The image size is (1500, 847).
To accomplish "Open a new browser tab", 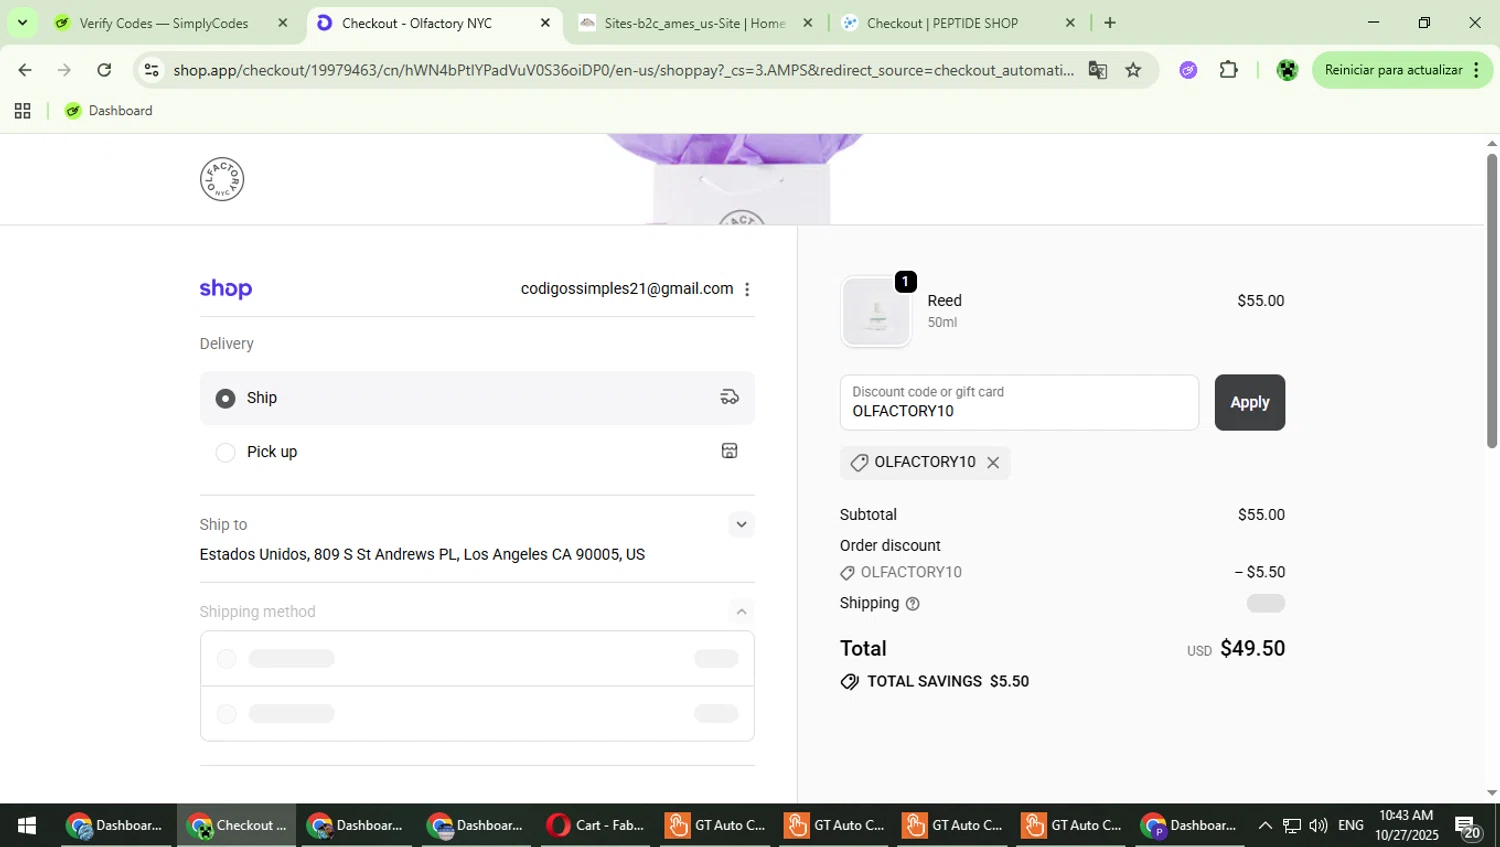I will click(x=1110, y=23).
